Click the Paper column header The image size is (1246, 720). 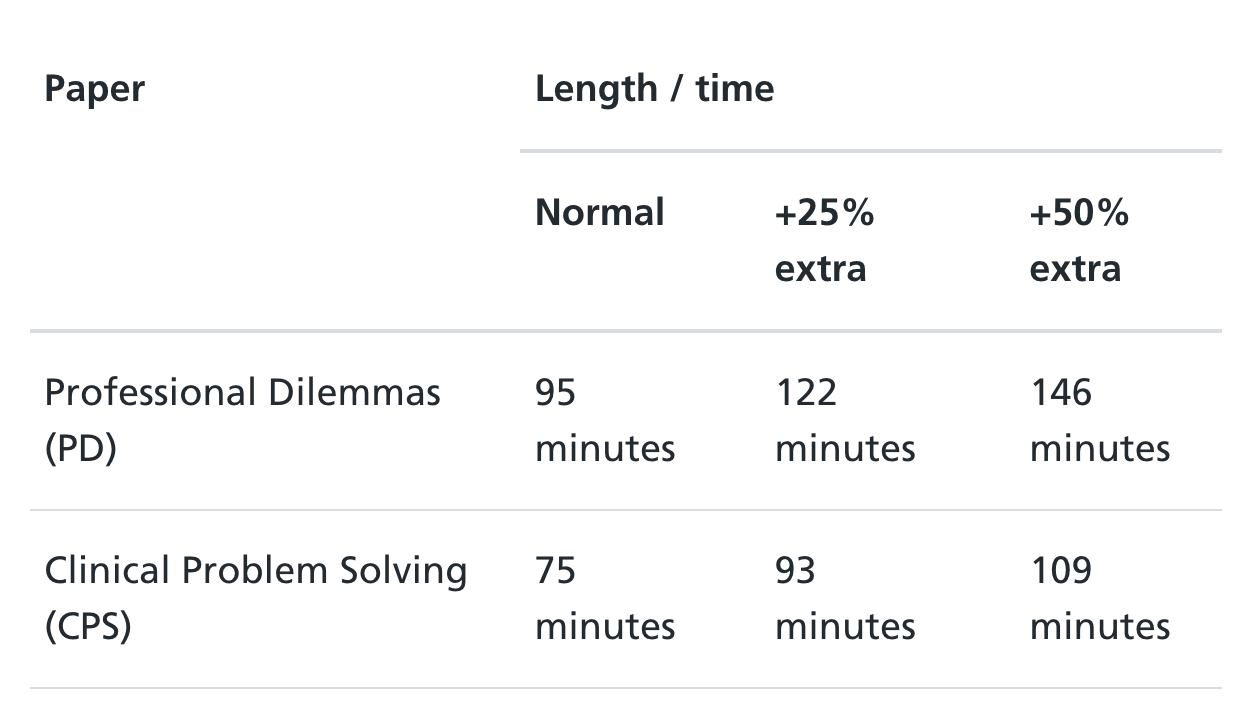(x=94, y=89)
